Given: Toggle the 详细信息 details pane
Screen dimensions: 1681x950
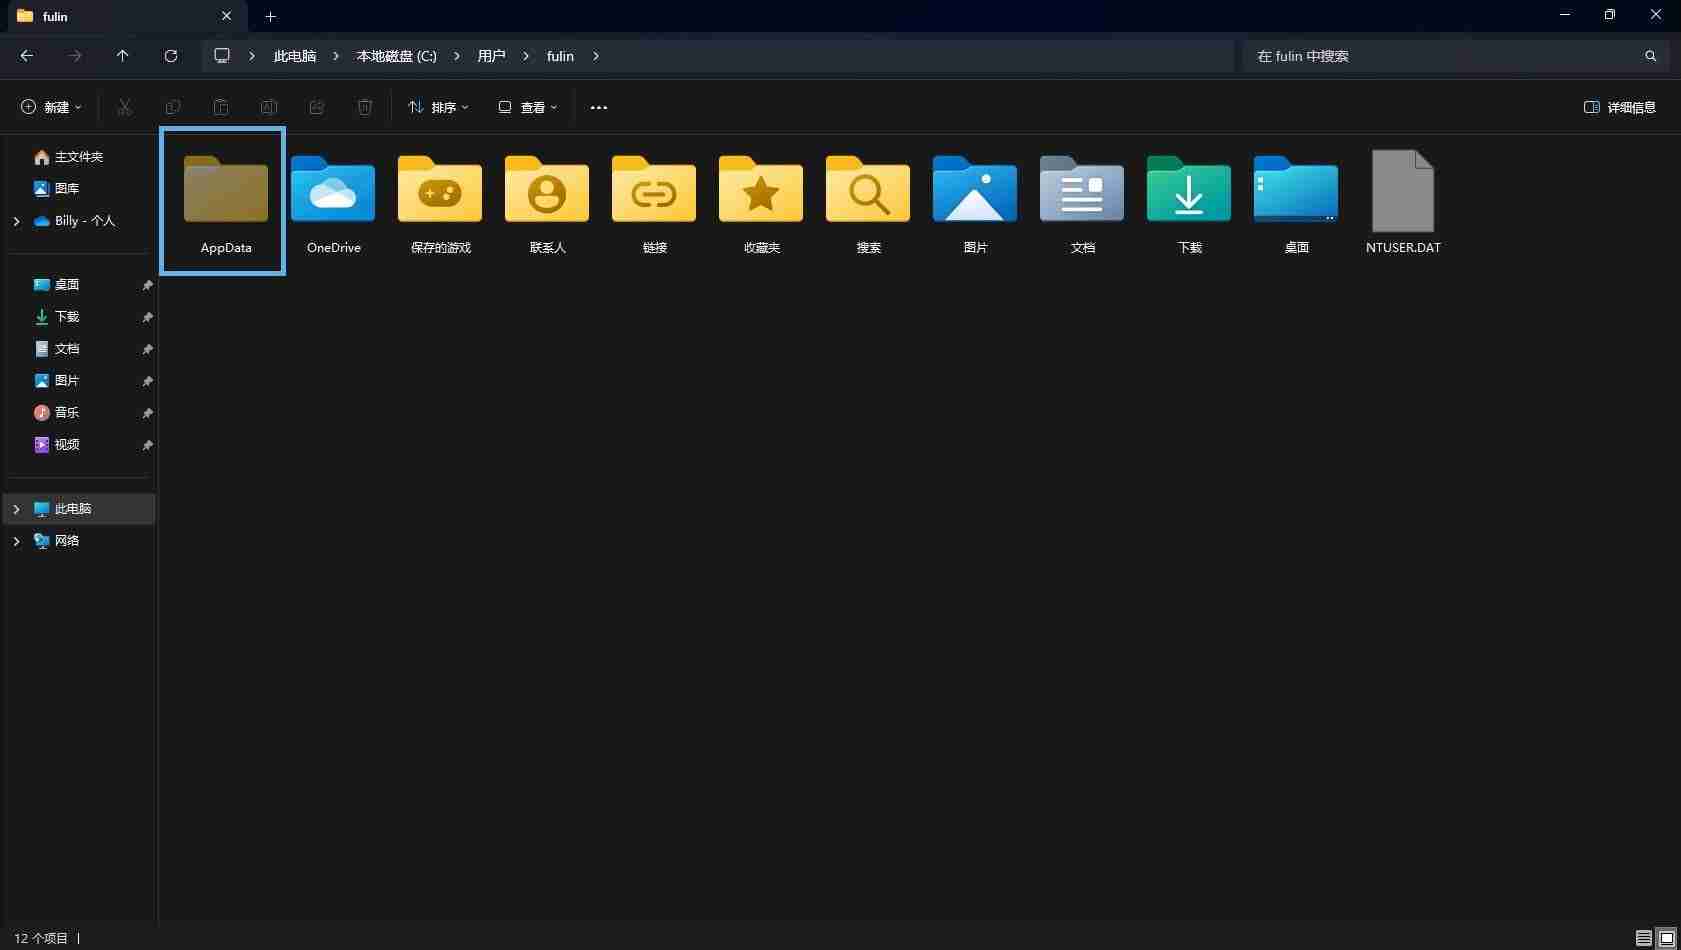Looking at the screenshot, I should tap(1619, 107).
